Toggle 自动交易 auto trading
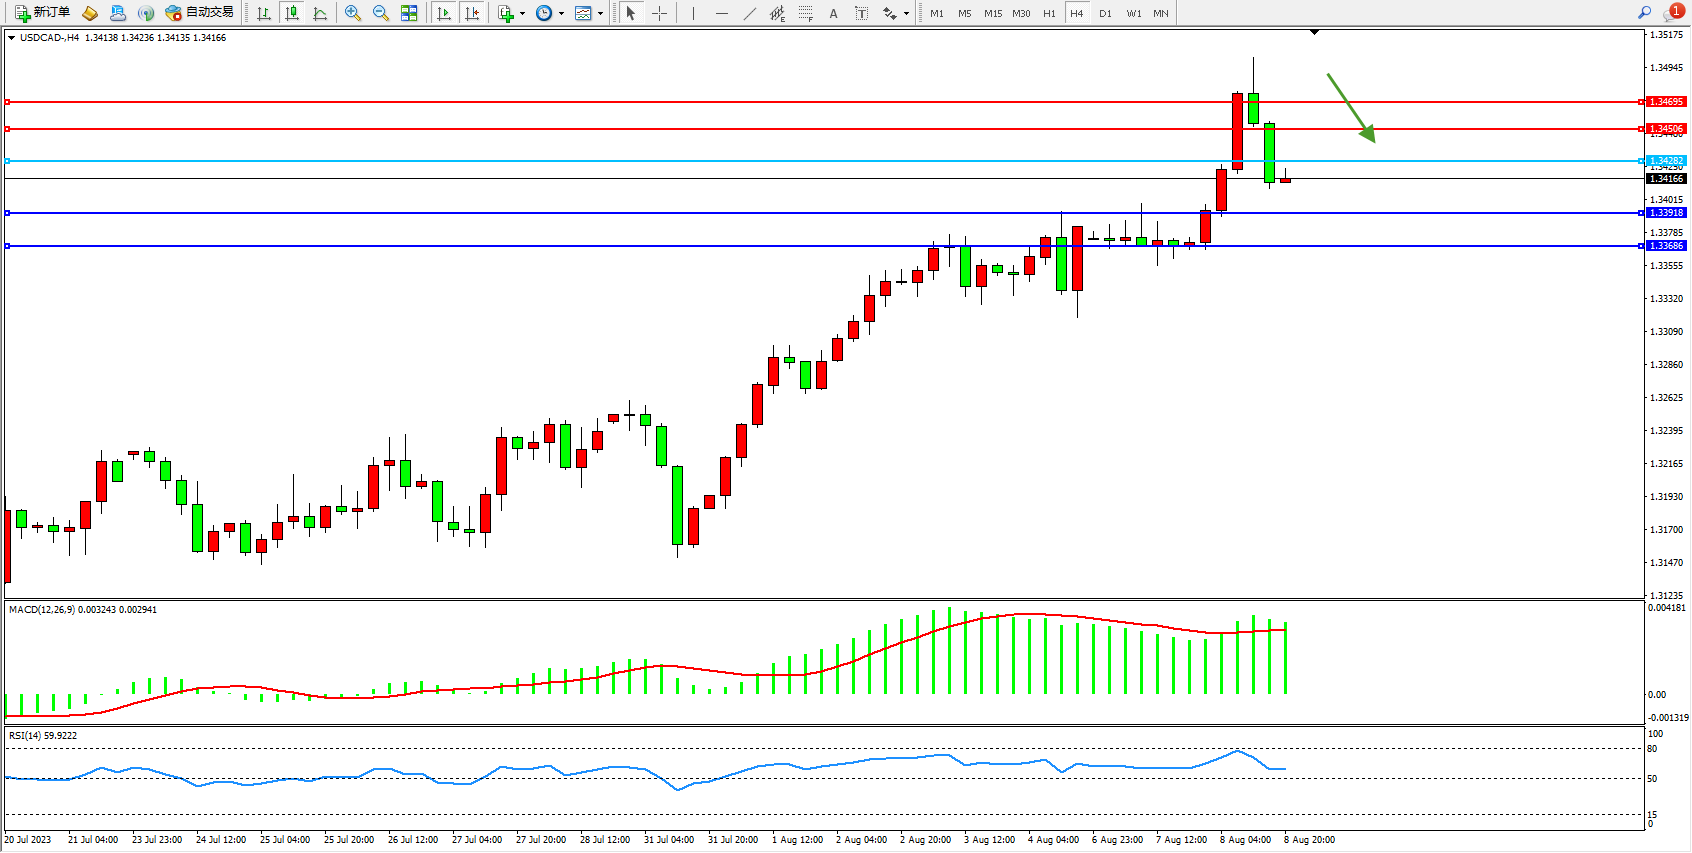 tap(200, 13)
